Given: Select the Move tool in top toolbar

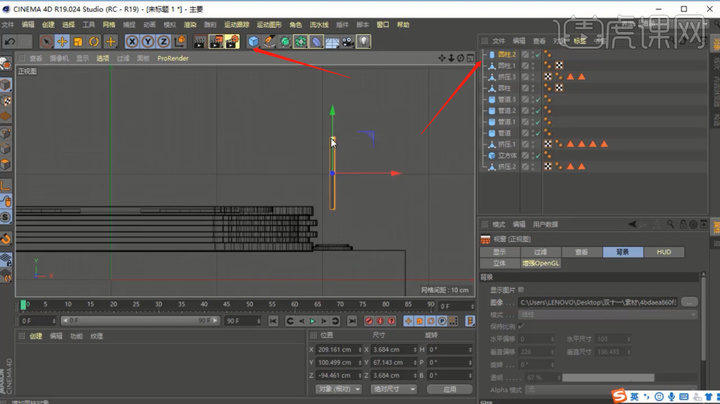Looking at the screenshot, I should (62, 42).
